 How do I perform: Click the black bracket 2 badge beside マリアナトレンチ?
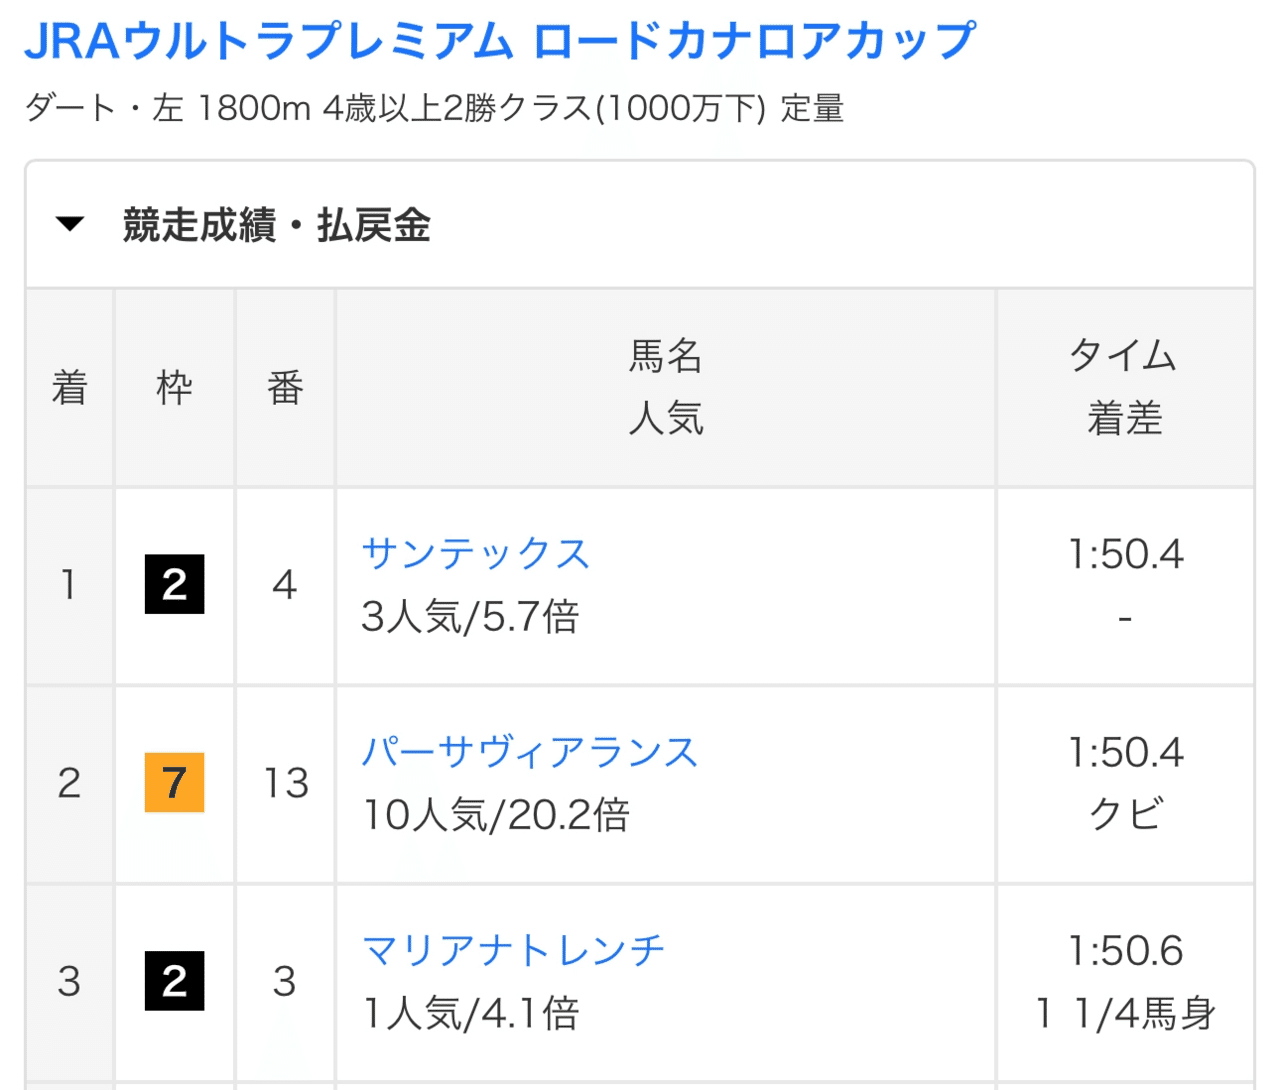[x=175, y=983]
